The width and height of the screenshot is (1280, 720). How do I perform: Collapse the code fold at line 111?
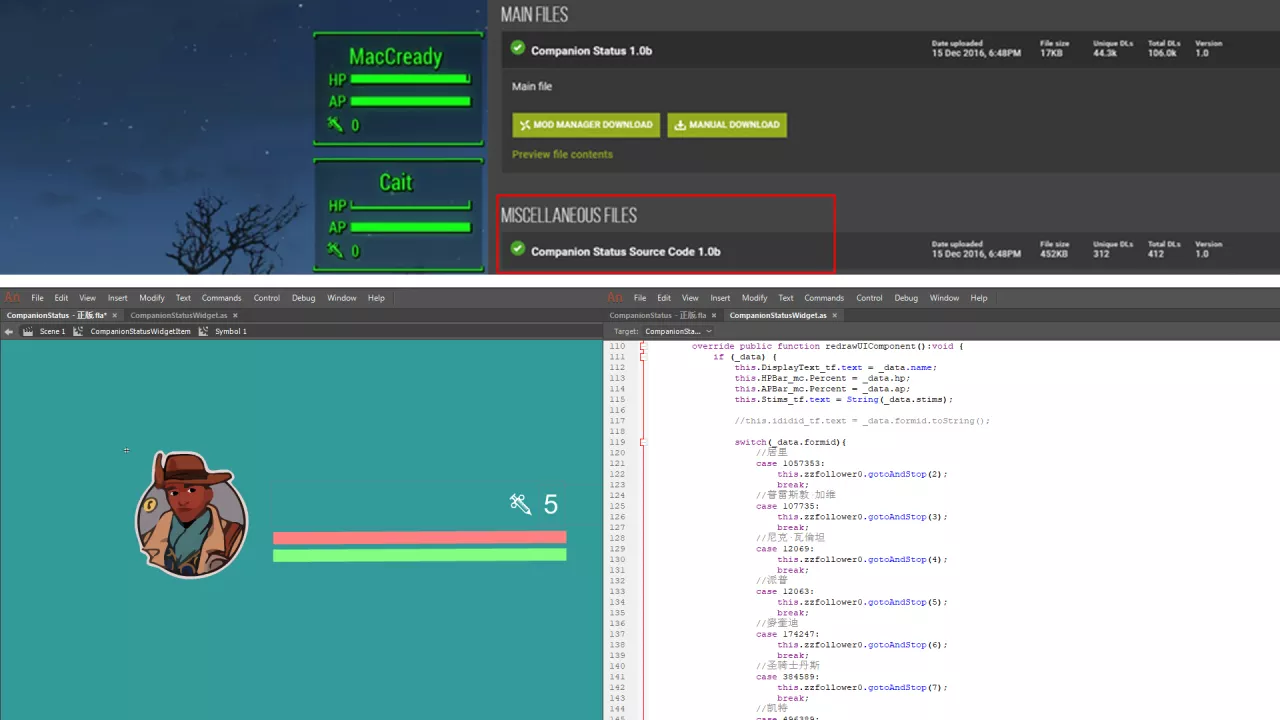(643, 357)
